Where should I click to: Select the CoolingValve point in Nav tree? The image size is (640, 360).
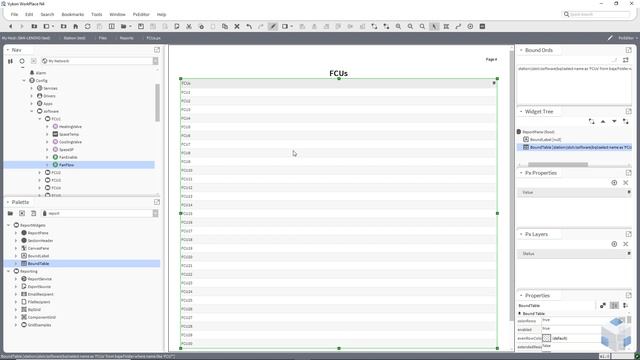click(x=67, y=142)
